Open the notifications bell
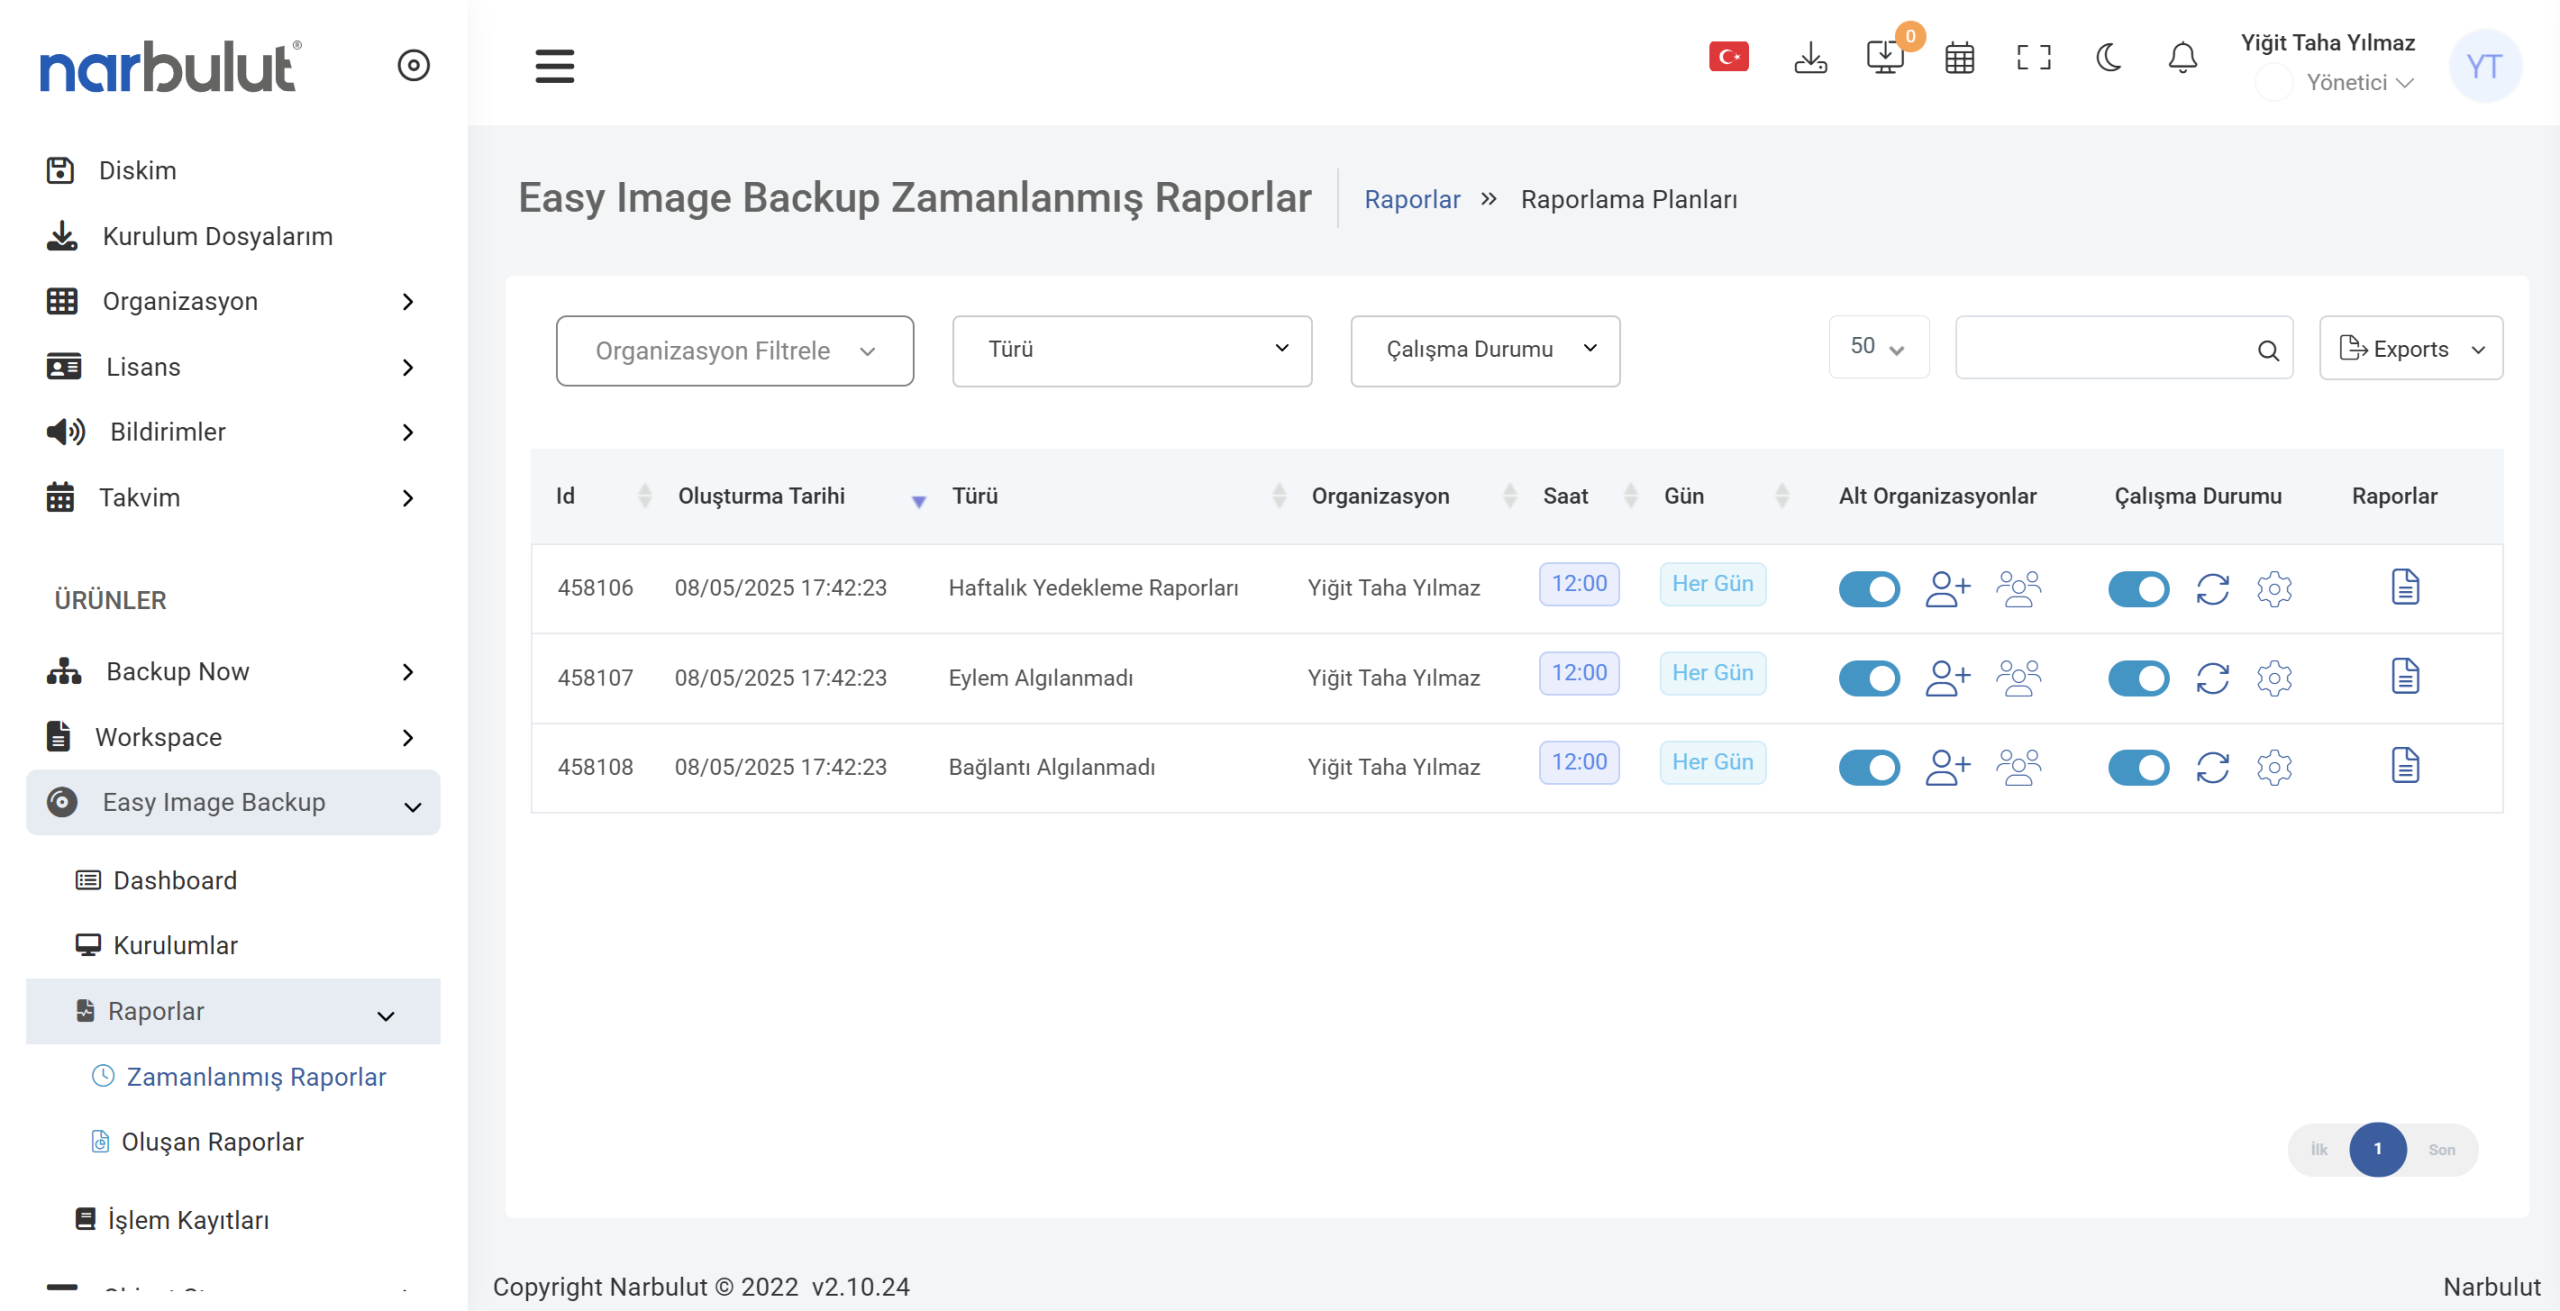Screen dimensions: 2560x1311 tap(2182, 58)
